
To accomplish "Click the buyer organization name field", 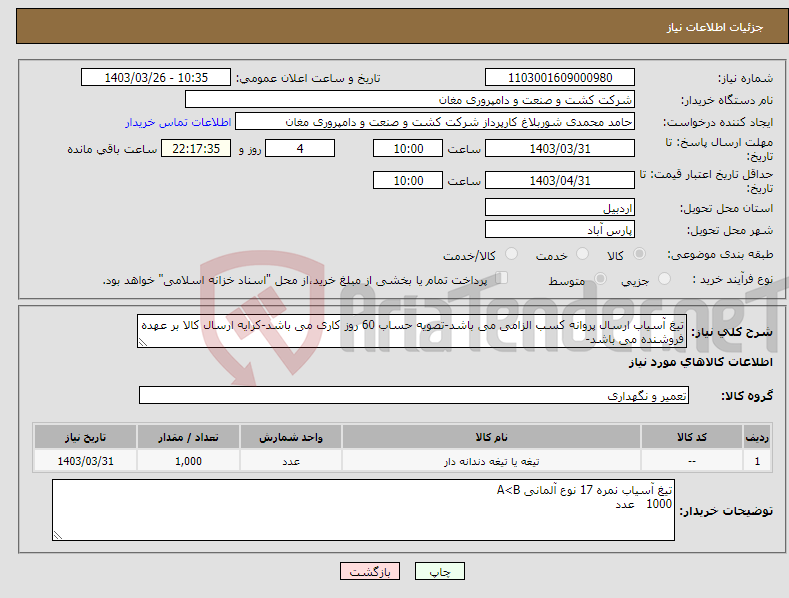I will tap(410, 99).
